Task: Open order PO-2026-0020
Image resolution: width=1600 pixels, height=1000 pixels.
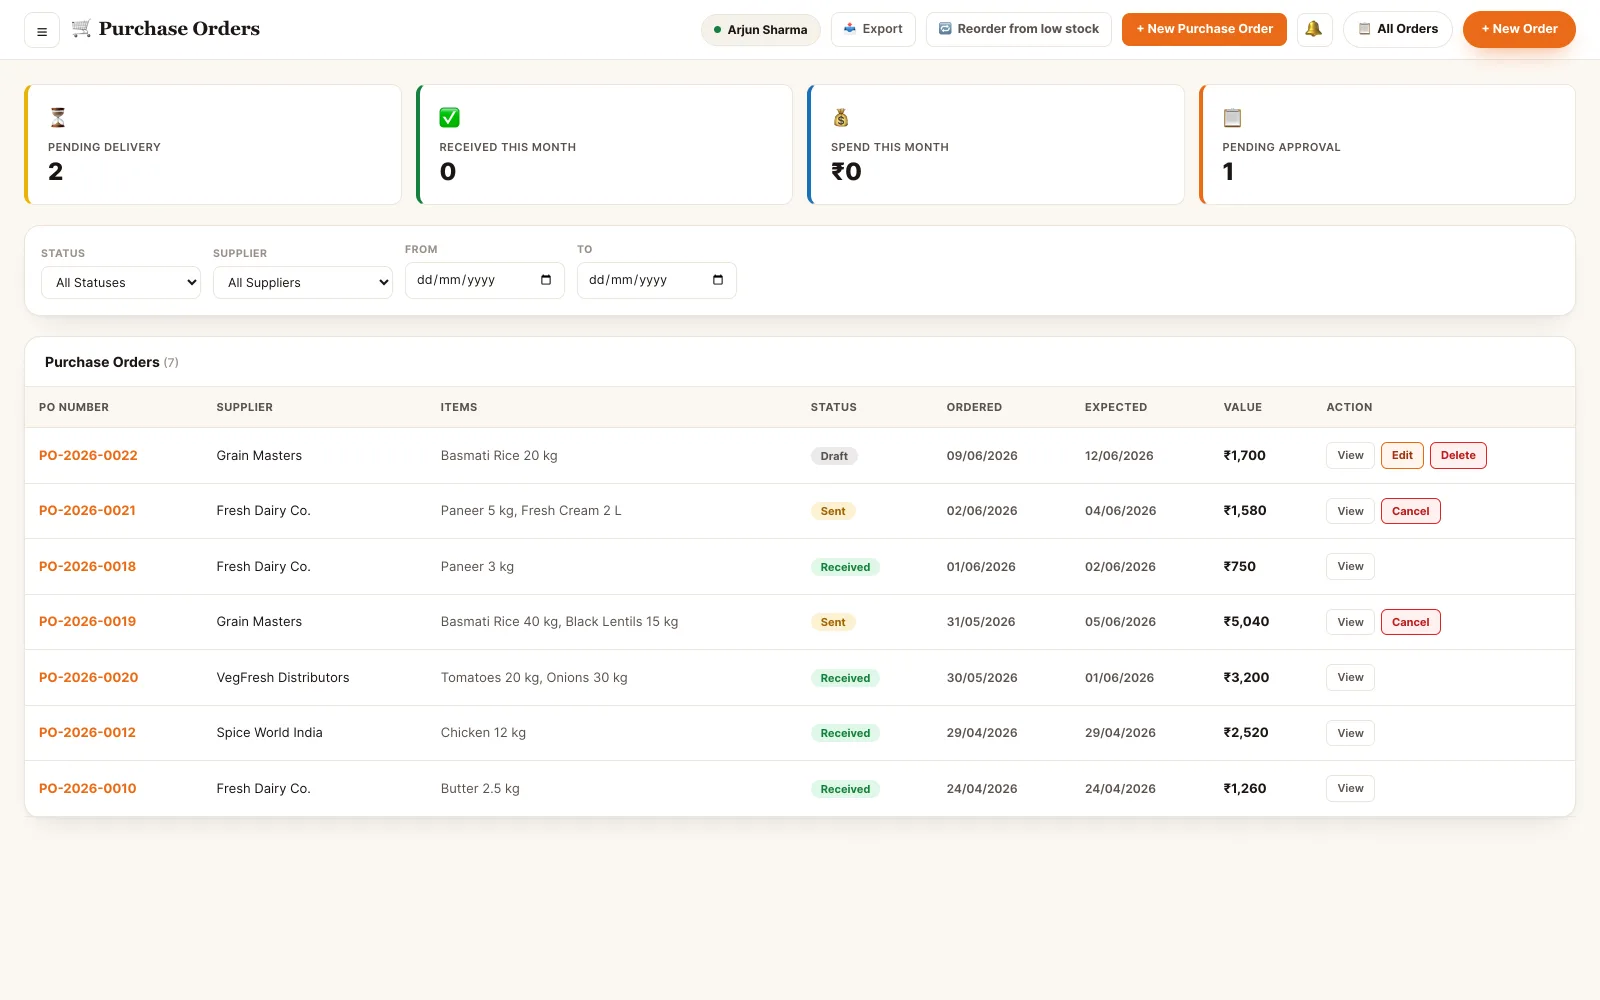Action: pos(89,678)
